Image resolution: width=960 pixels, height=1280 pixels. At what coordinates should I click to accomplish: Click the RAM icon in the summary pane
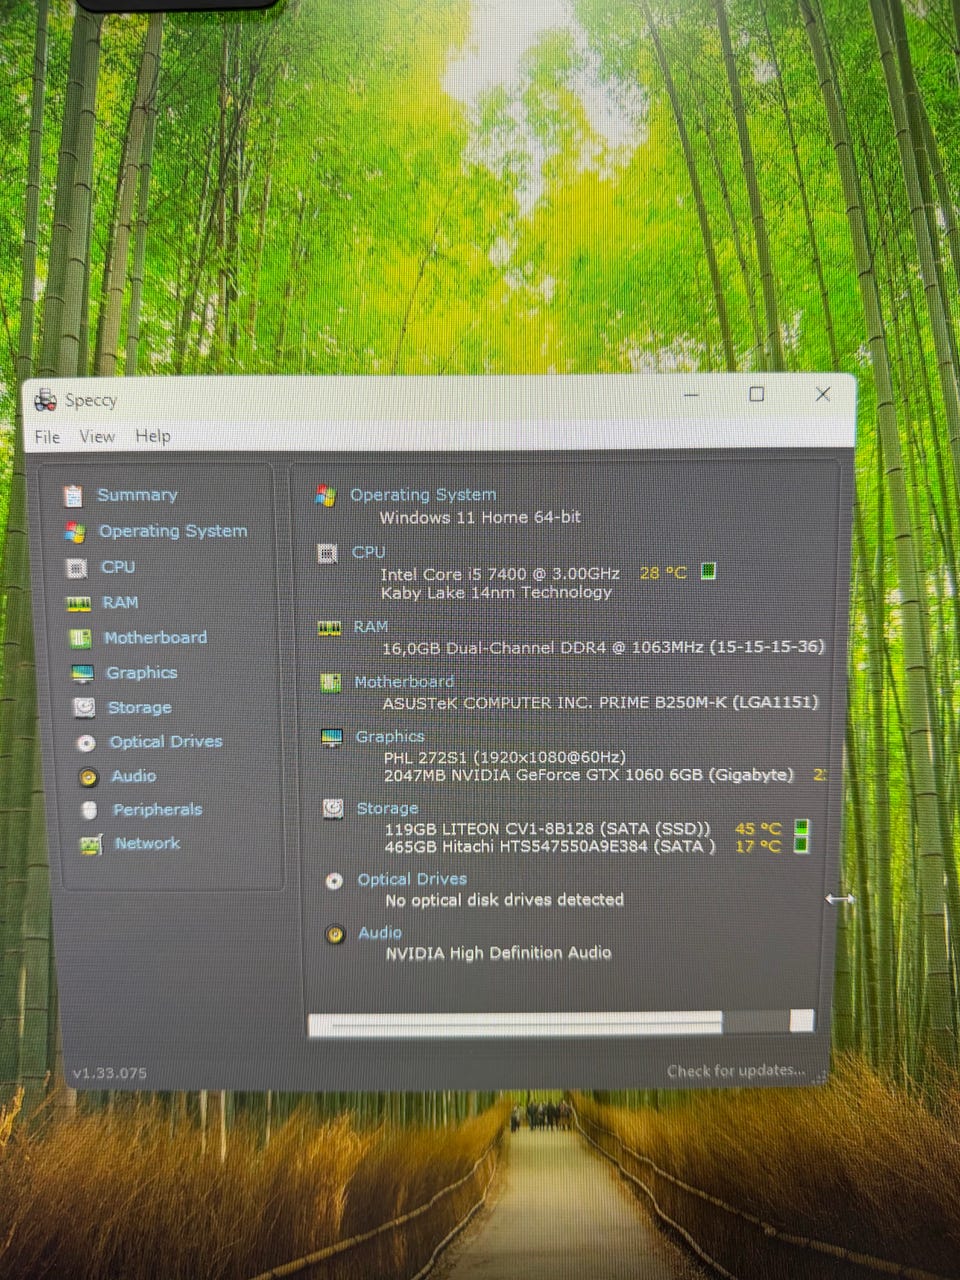tap(329, 628)
